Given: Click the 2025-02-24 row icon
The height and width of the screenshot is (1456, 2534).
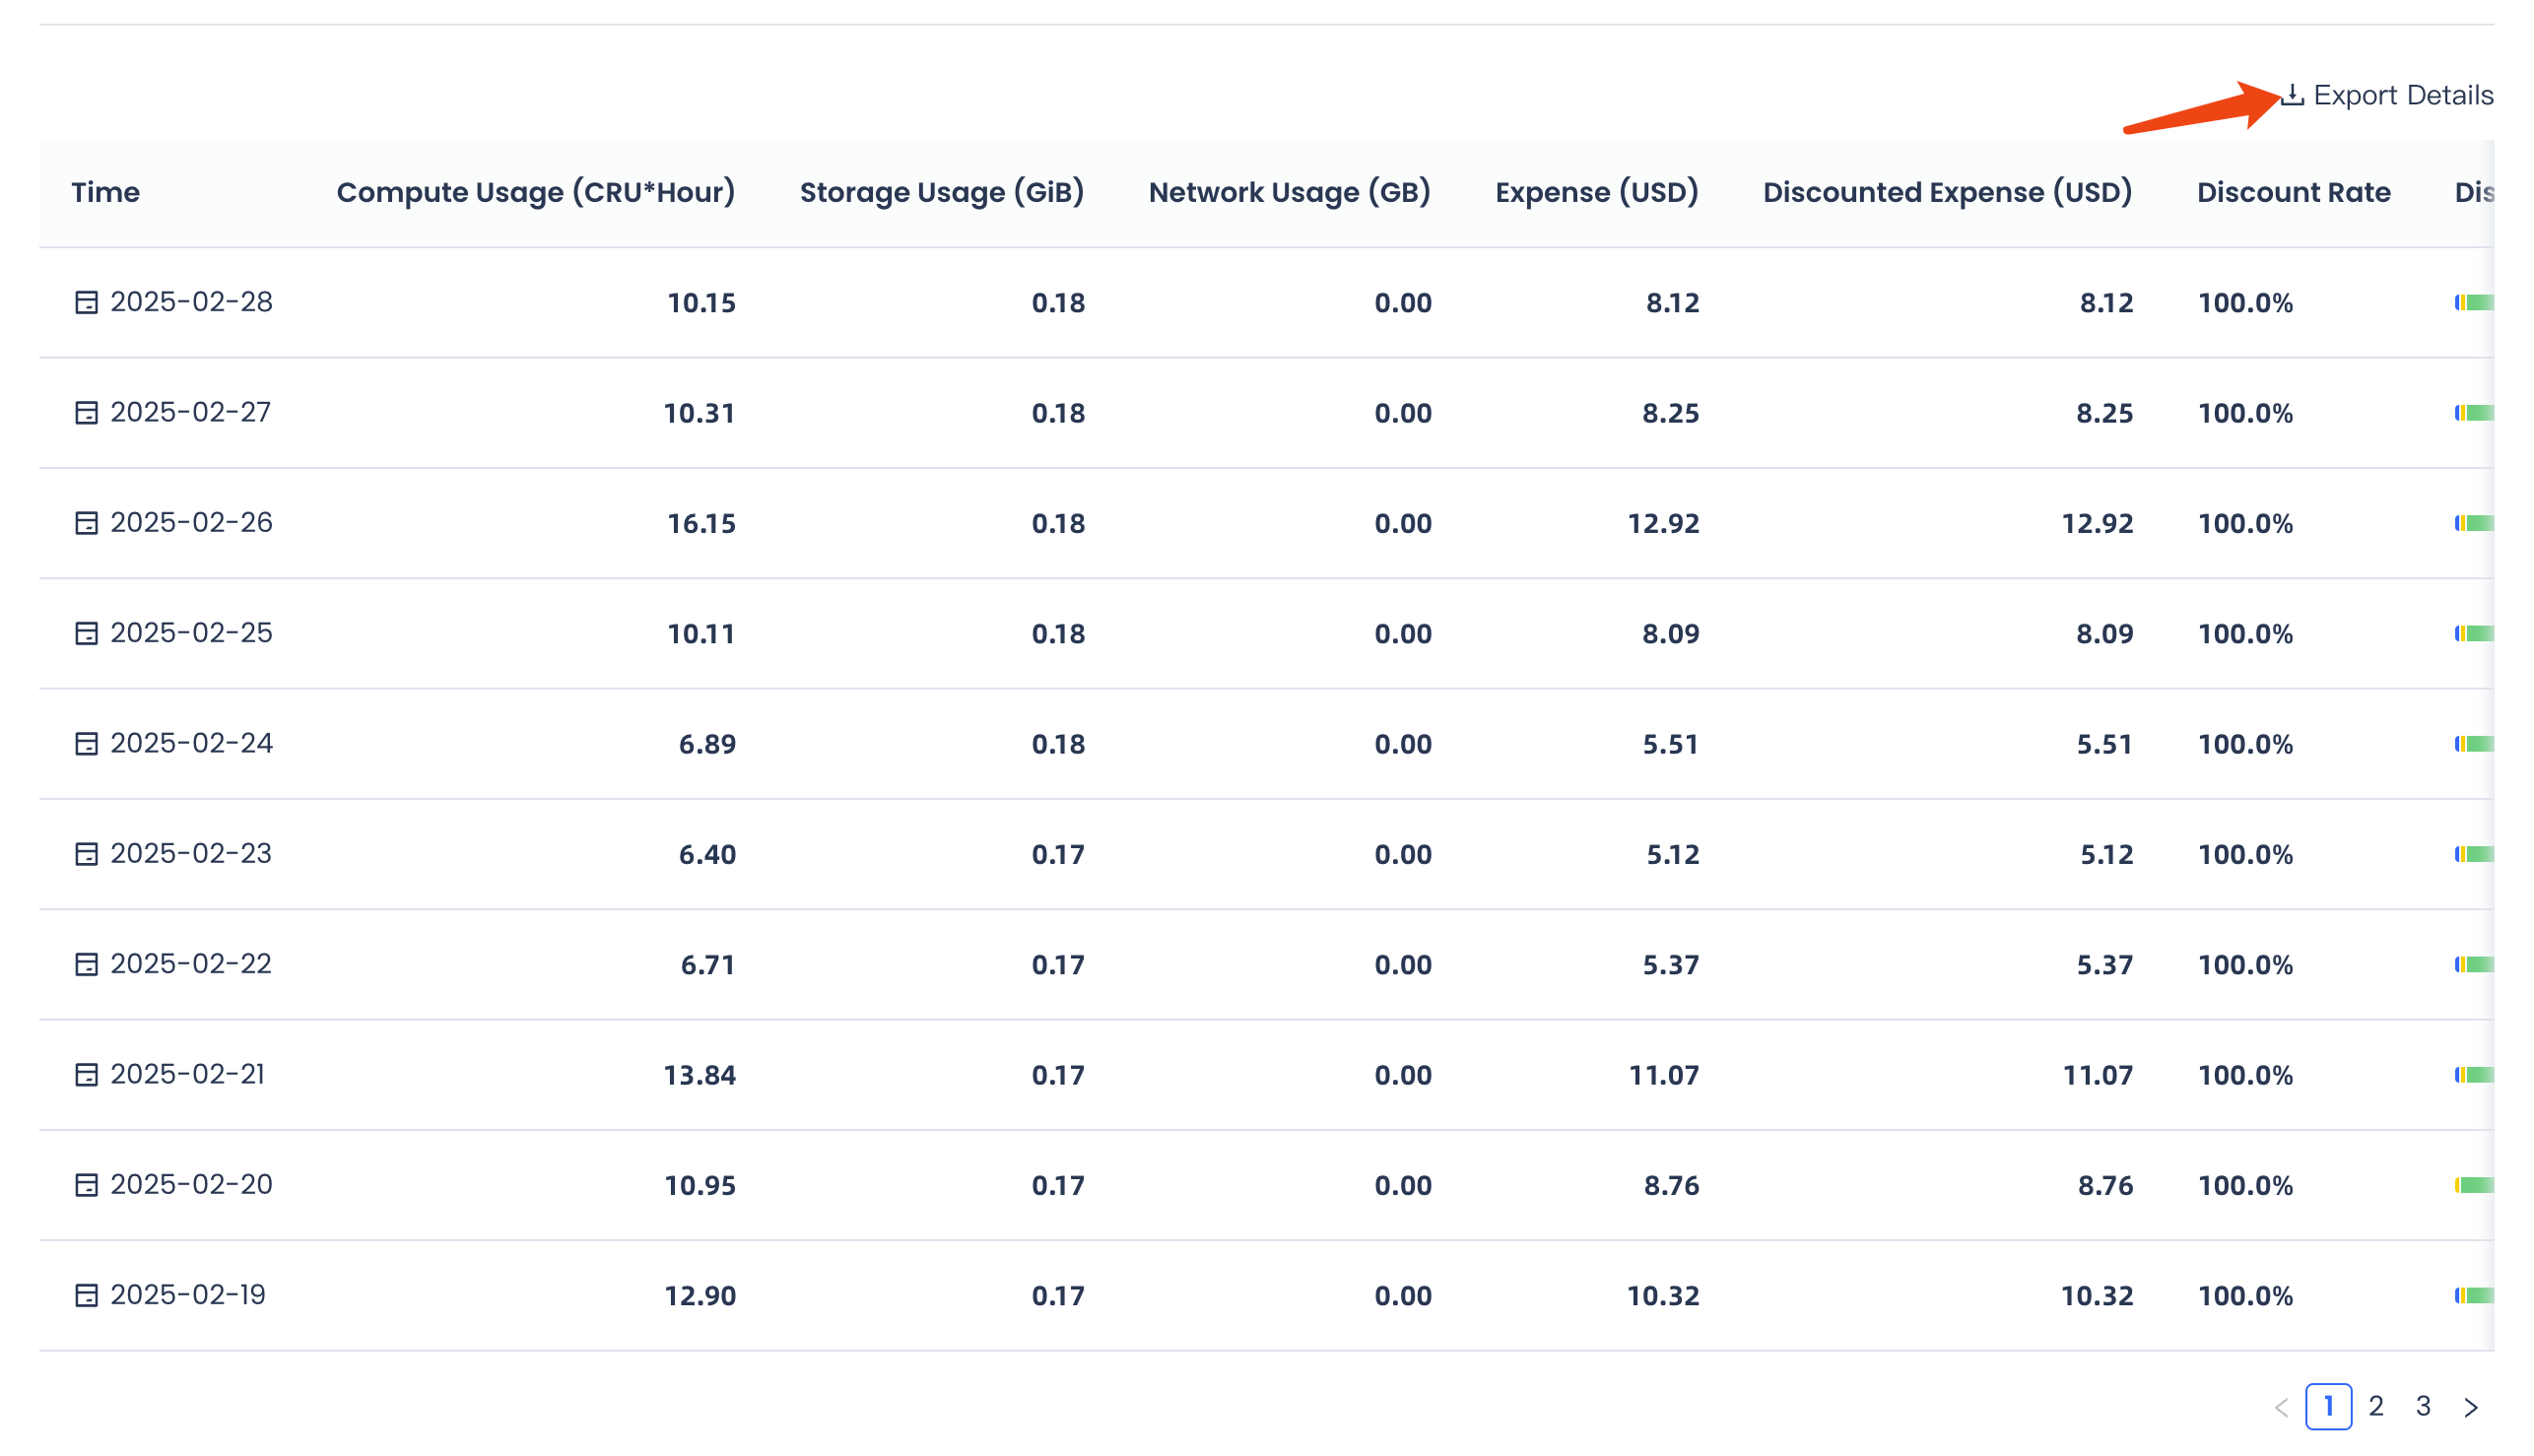Looking at the screenshot, I should point(87,743).
